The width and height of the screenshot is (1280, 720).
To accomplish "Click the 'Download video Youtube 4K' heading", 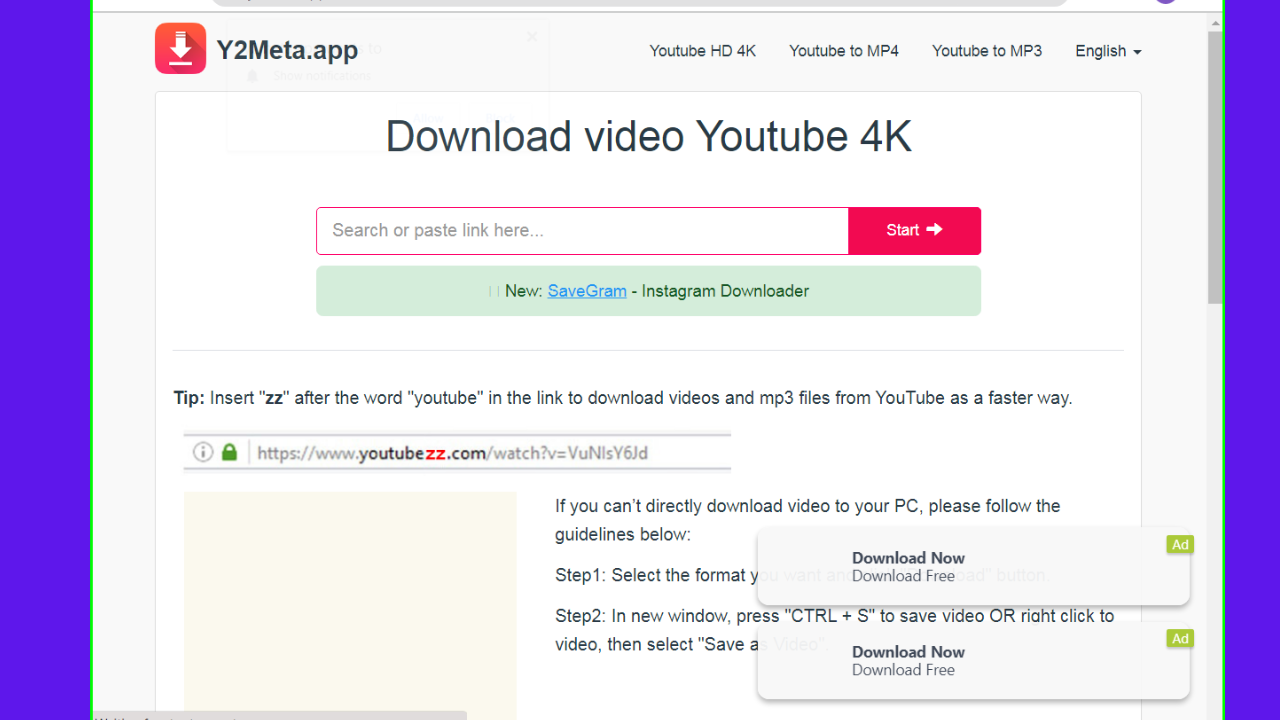I will pos(648,136).
